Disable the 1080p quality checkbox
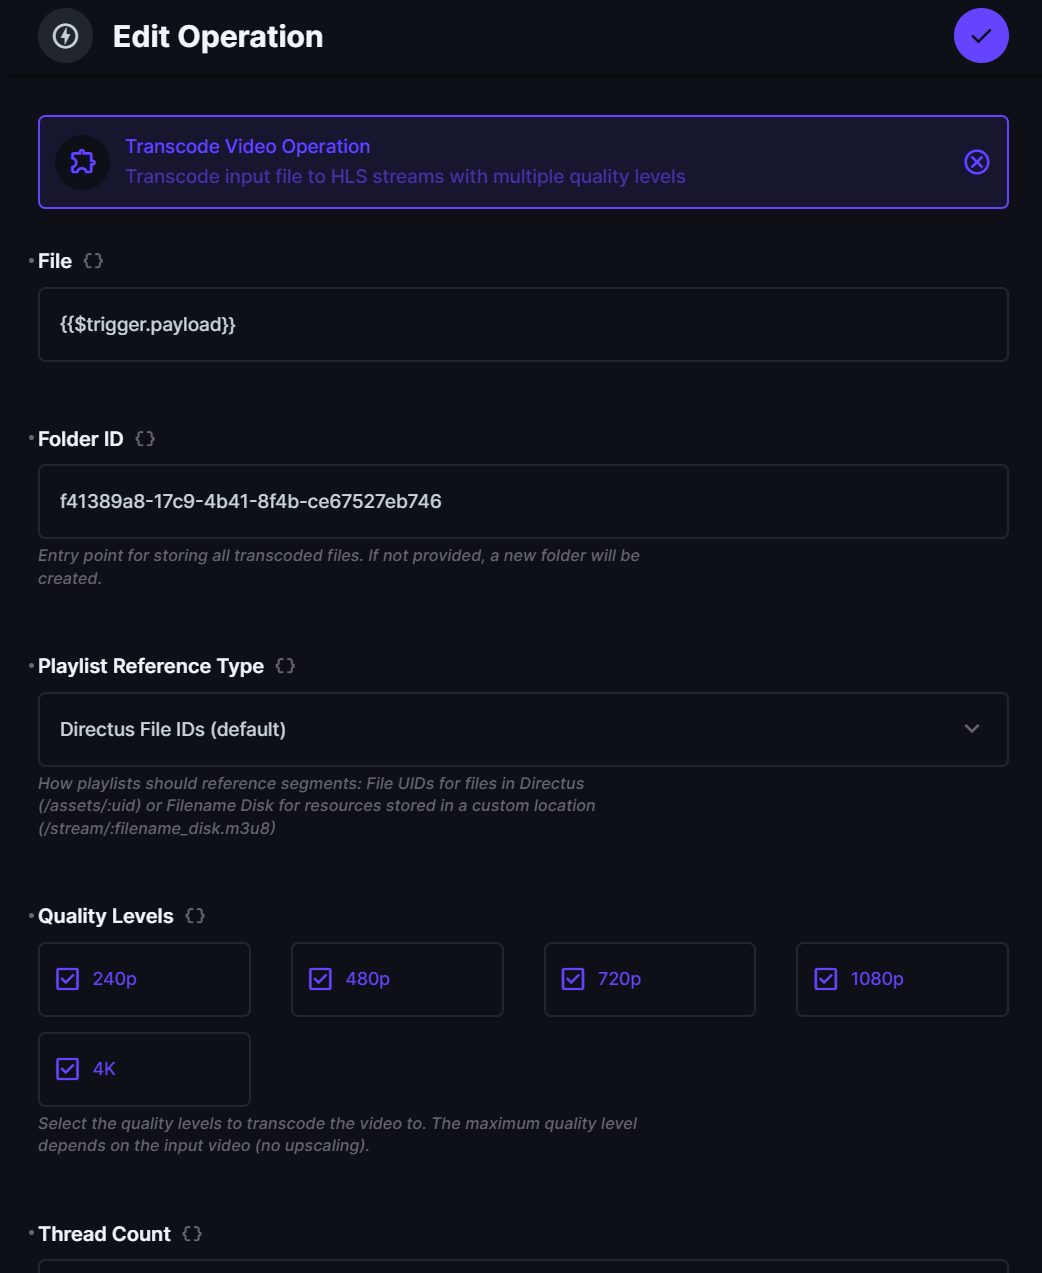Viewport: 1042px width, 1273px height. pyautogui.click(x=825, y=979)
